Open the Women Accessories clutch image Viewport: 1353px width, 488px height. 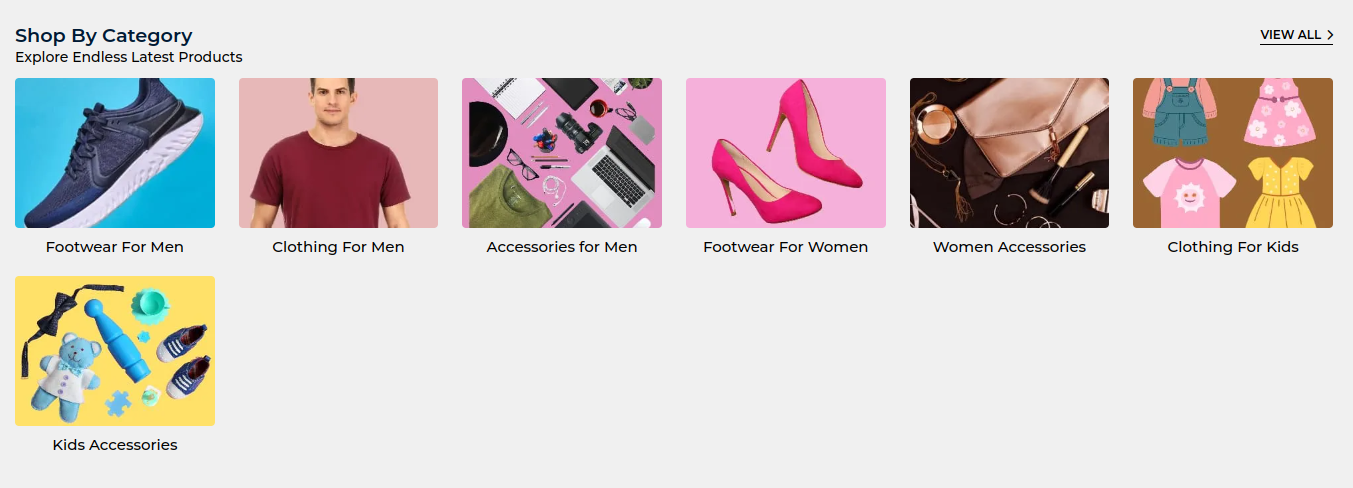(1009, 153)
